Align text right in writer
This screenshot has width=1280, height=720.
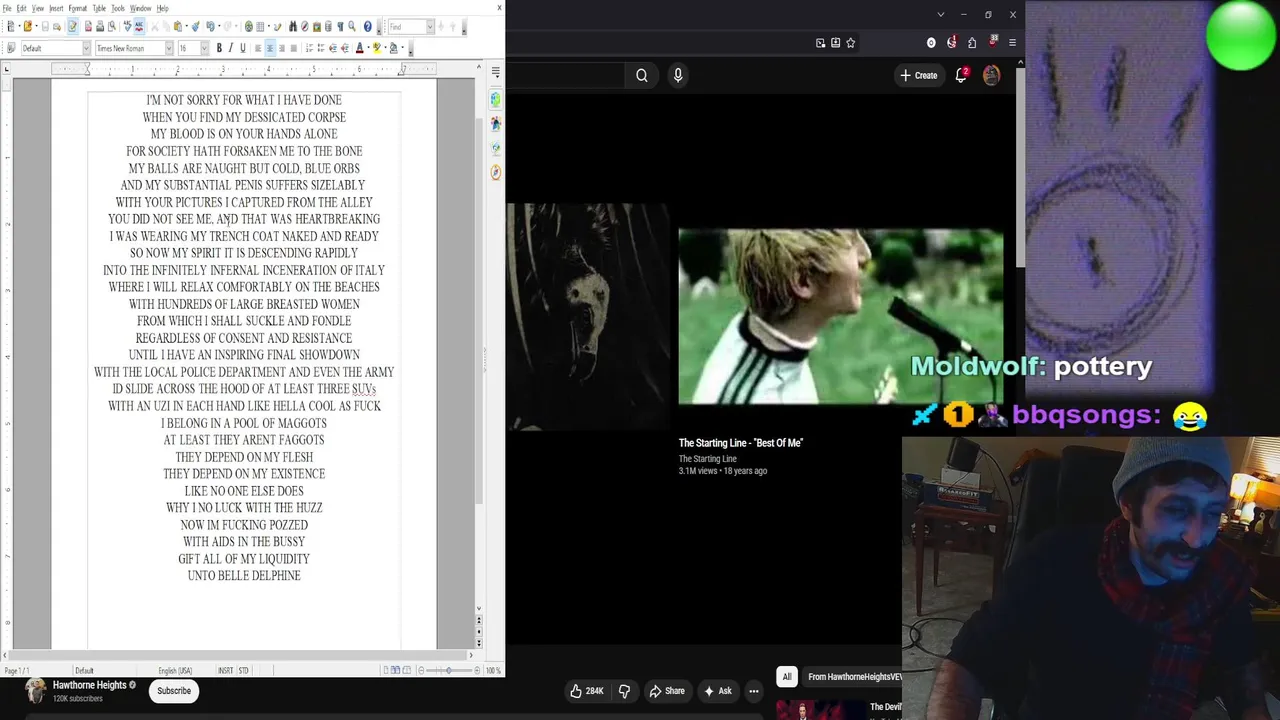pyautogui.click(x=282, y=48)
